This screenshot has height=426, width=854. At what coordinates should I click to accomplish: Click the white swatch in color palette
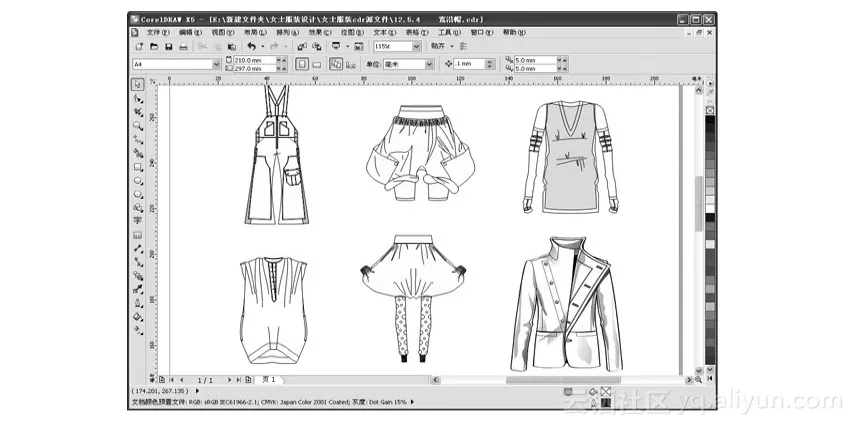[x=710, y=209]
